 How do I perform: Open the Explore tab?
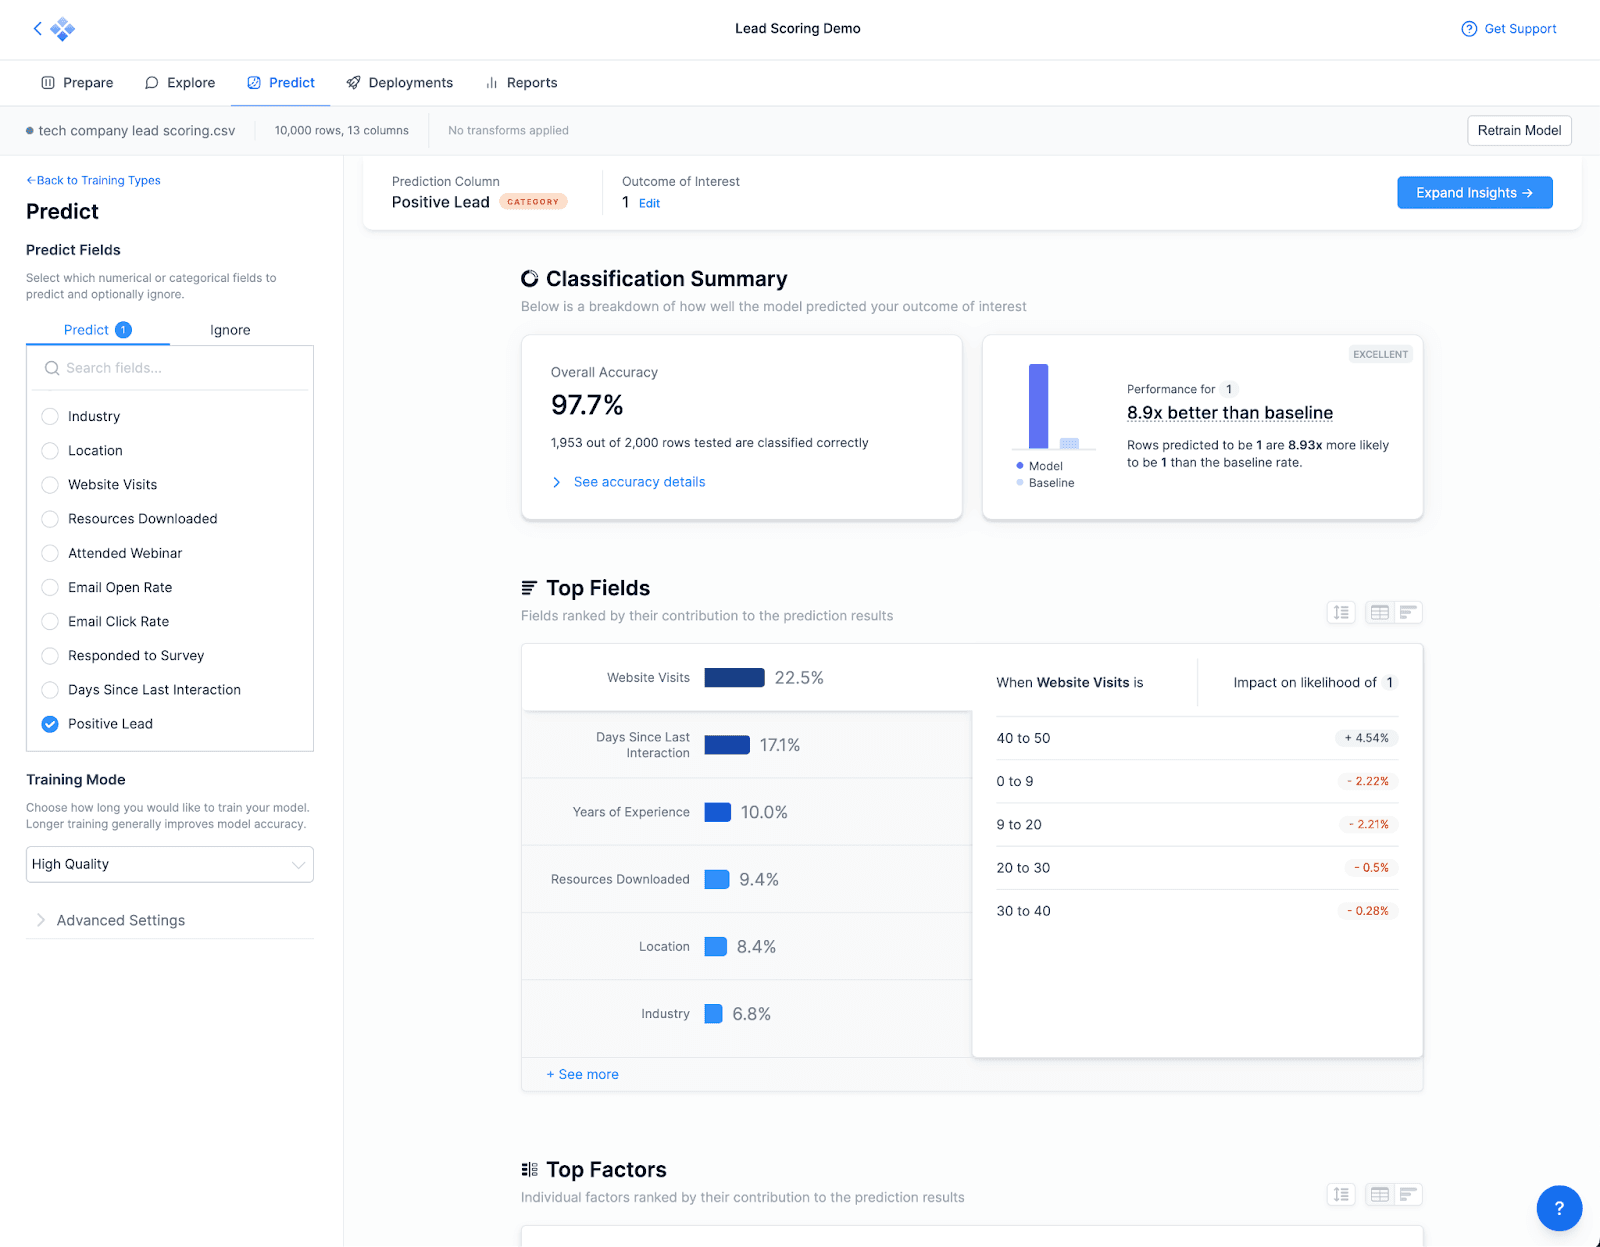click(180, 83)
